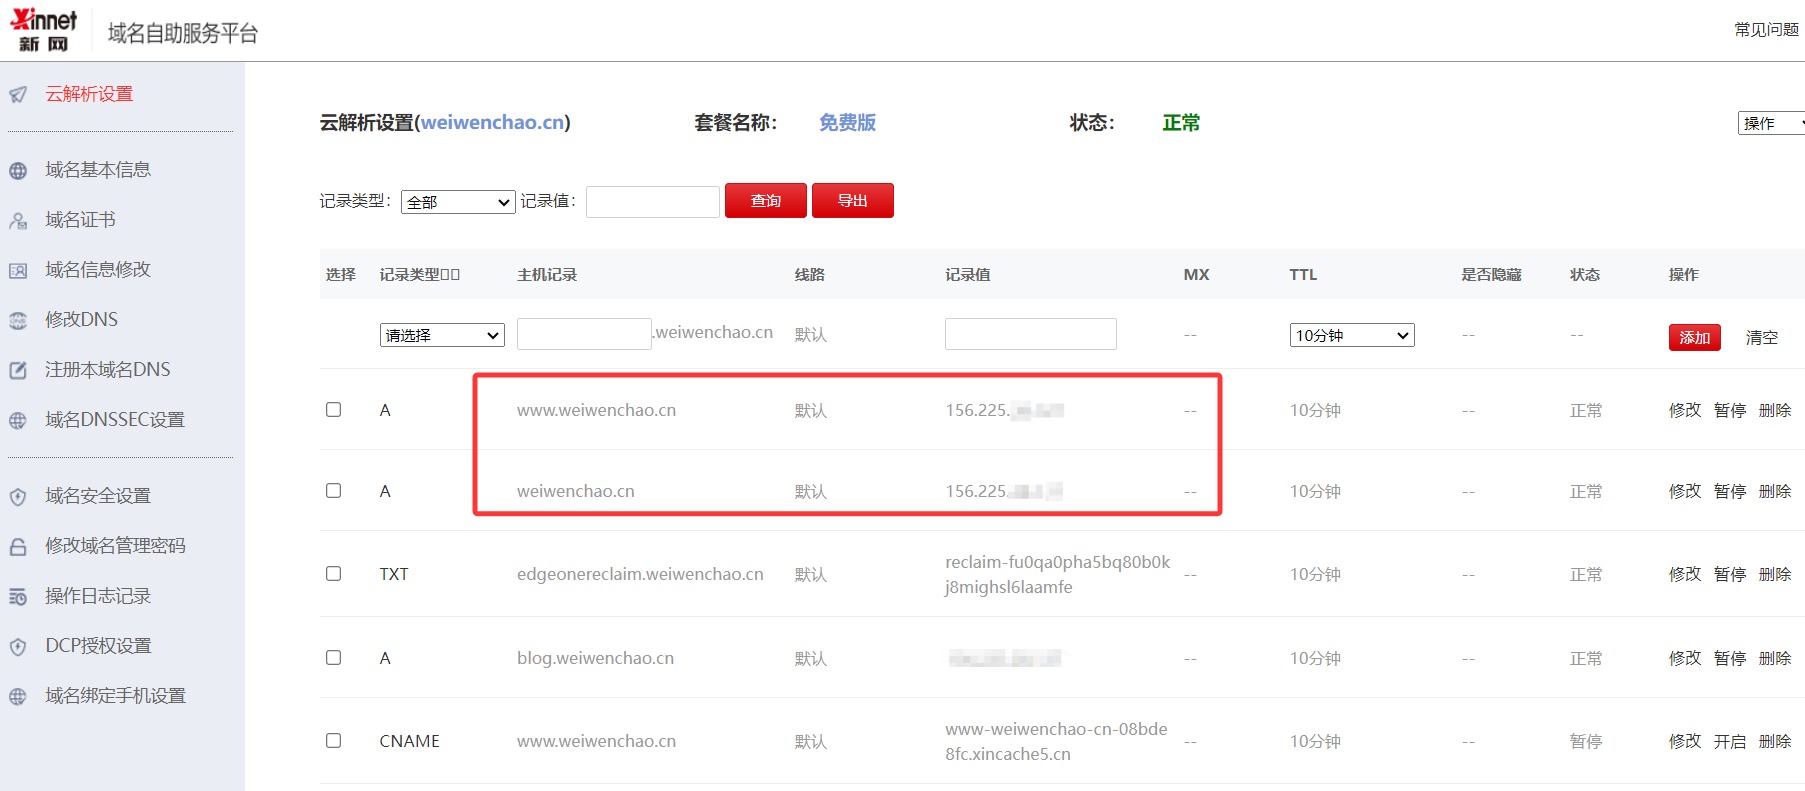Click 修改 for the blog.weiwenchao.cn record
The width and height of the screenshot is (1805, 791).
tap(1685, 658)
